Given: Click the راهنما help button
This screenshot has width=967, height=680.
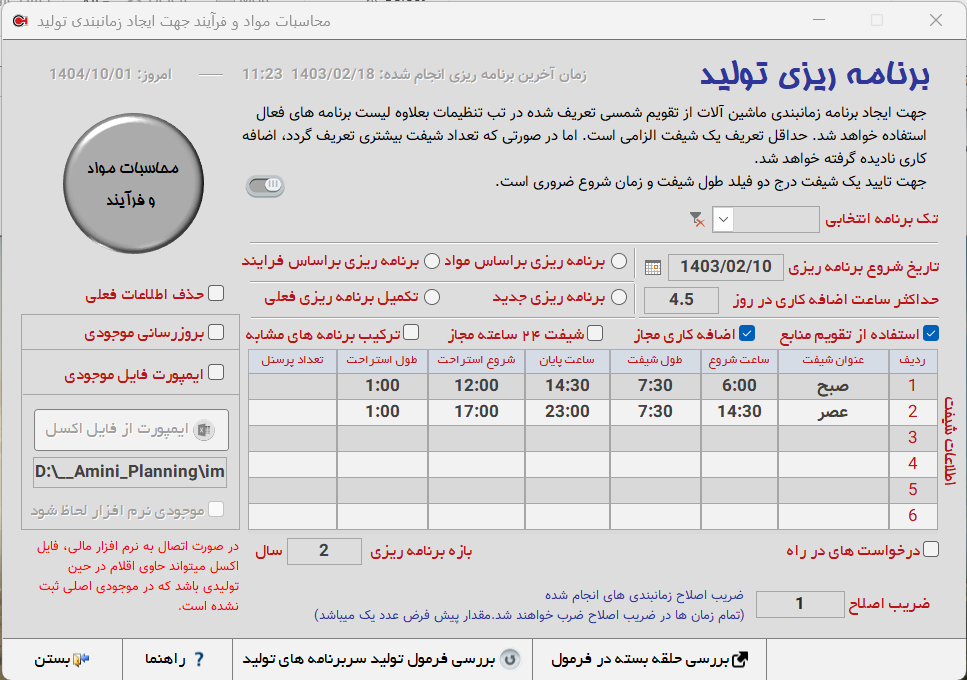Looking at the screenshot, I should pyautogui.click(x=177, y=657).
